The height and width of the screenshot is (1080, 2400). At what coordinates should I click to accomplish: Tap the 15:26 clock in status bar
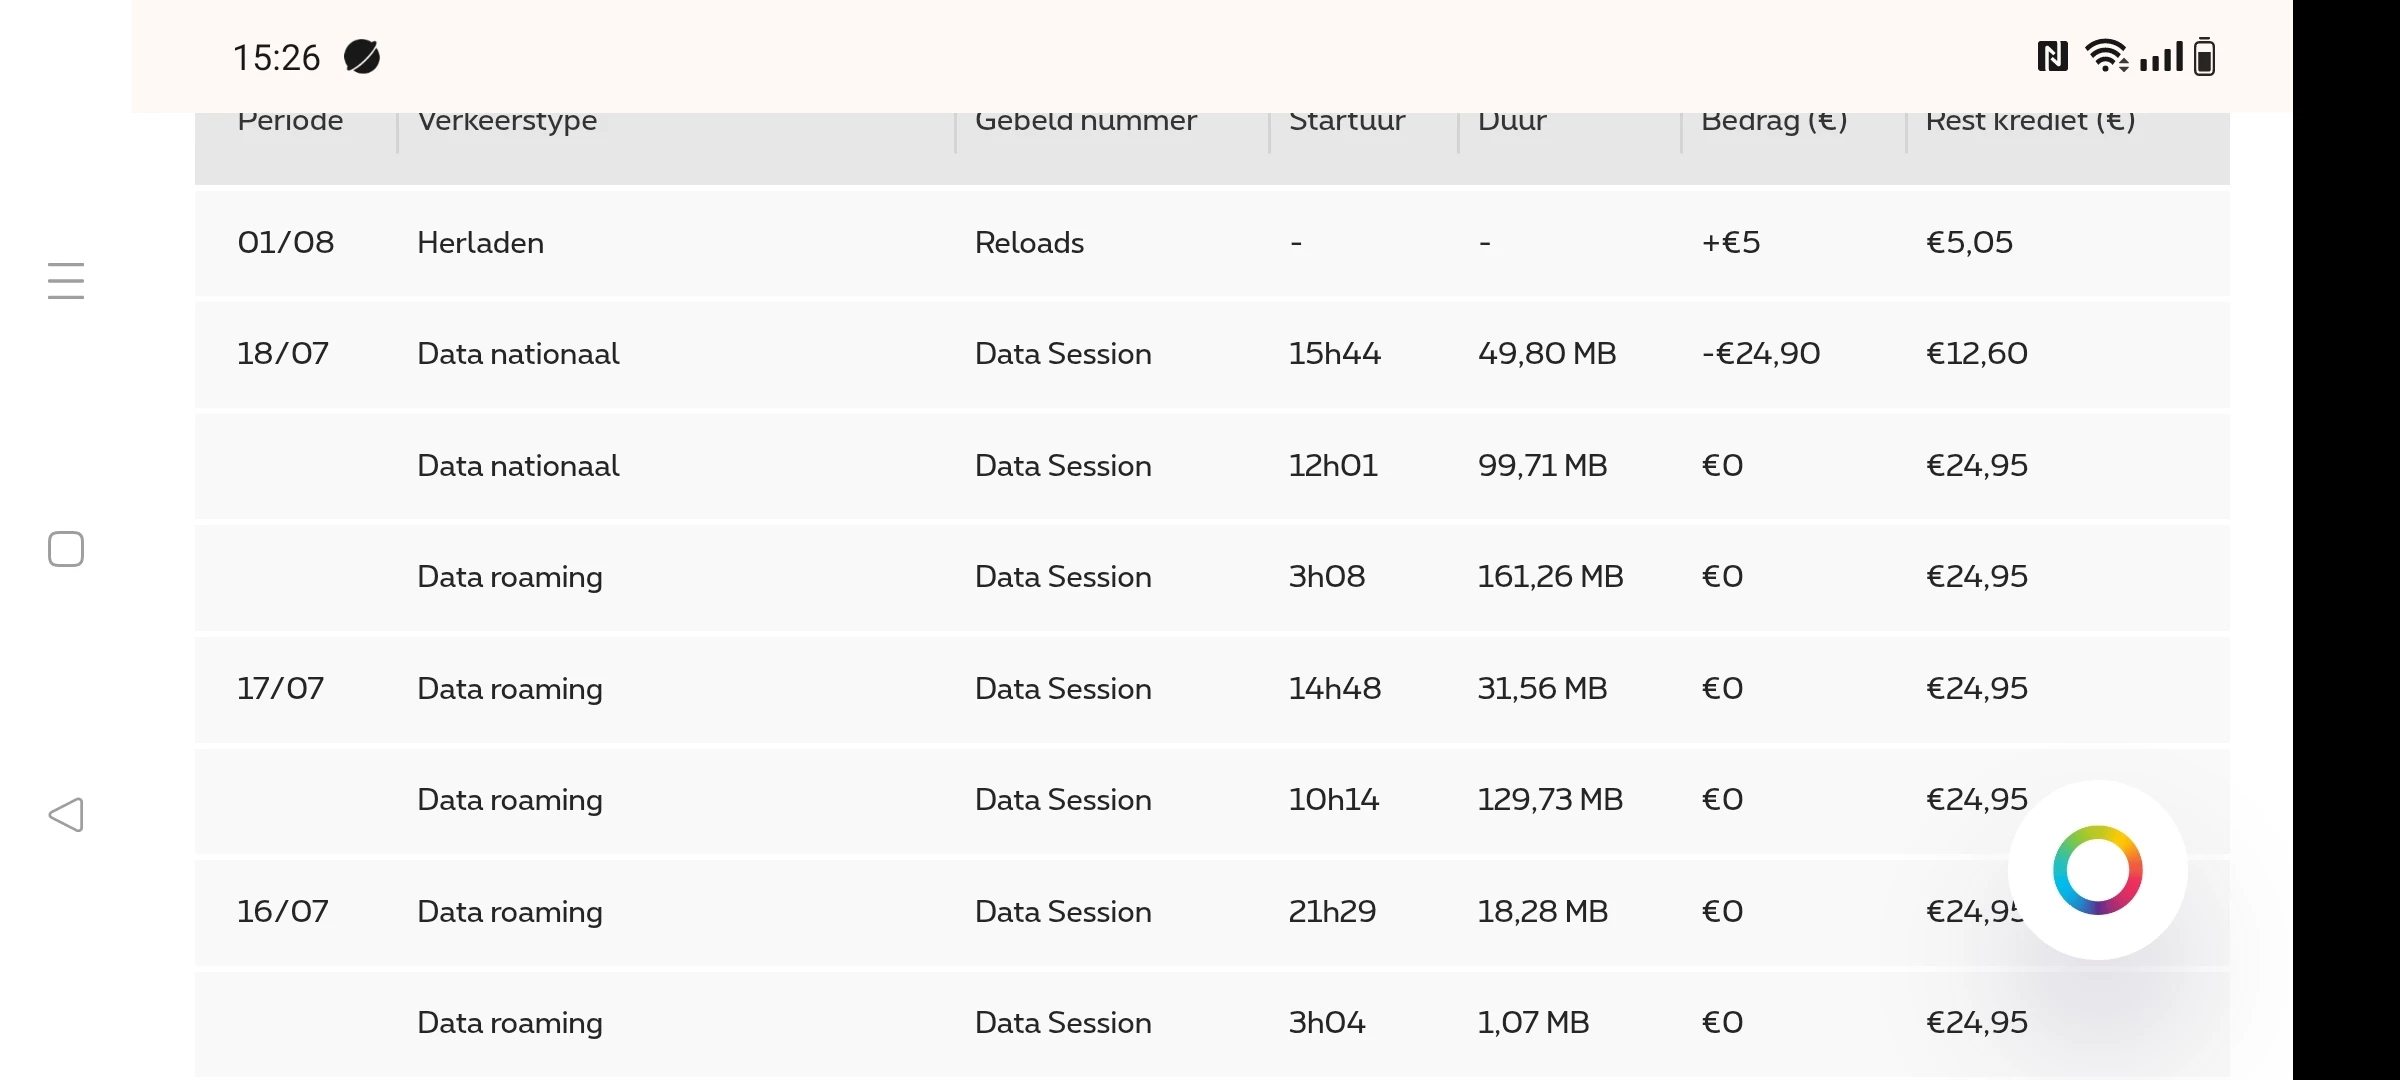point(276,58)
